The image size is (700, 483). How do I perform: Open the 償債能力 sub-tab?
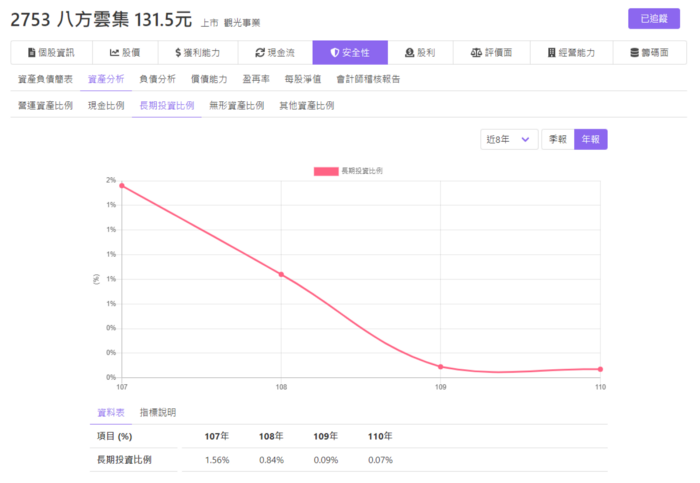tap(209, 79)
